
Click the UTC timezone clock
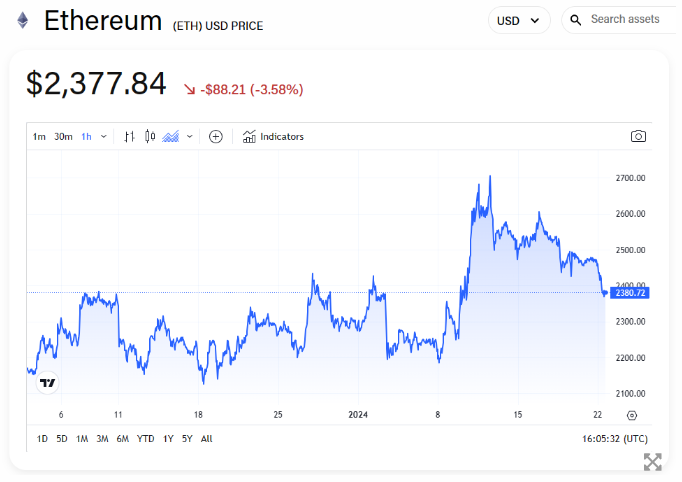(613, 439)
